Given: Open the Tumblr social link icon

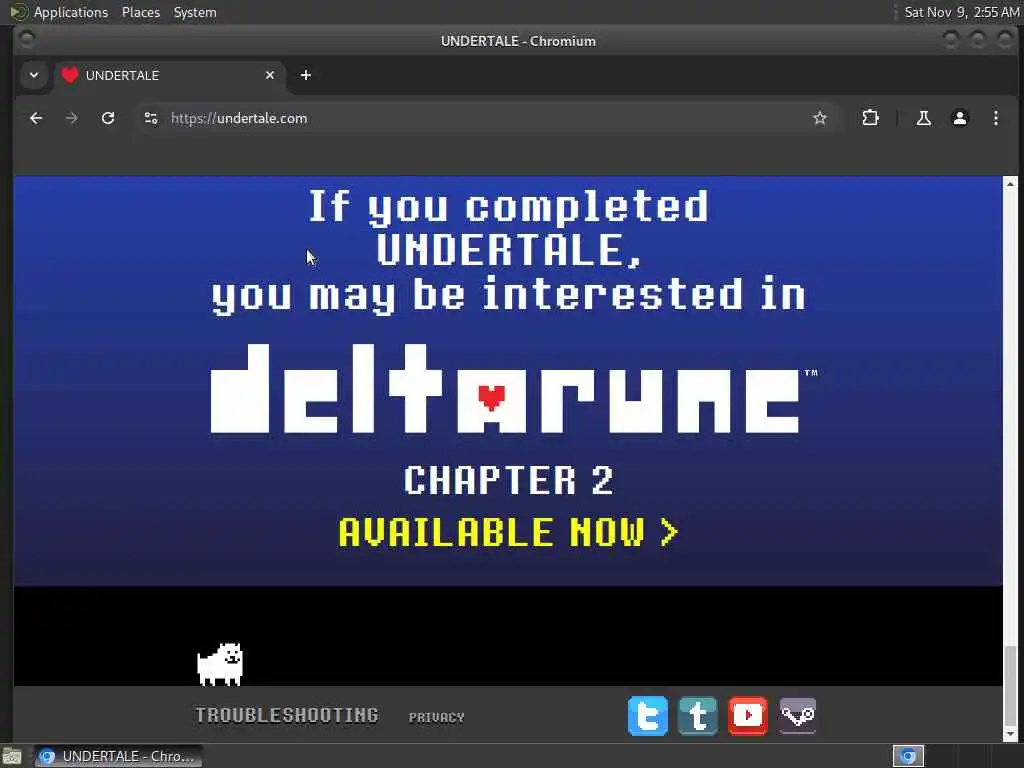Looking at the screenshot, I should point(697,716).
